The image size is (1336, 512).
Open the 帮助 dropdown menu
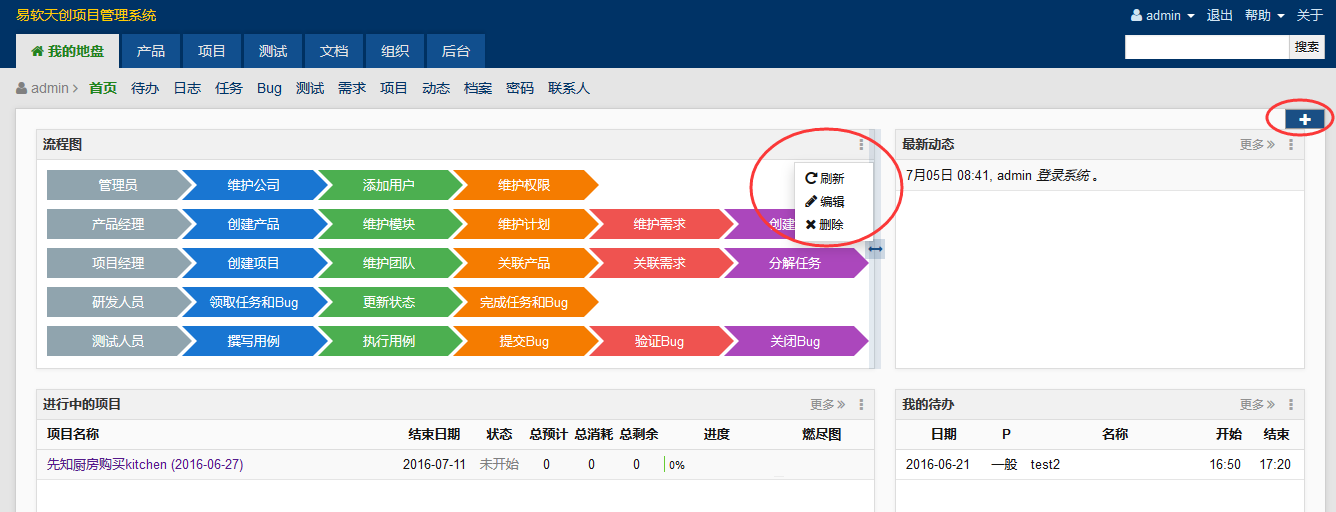1264,15
